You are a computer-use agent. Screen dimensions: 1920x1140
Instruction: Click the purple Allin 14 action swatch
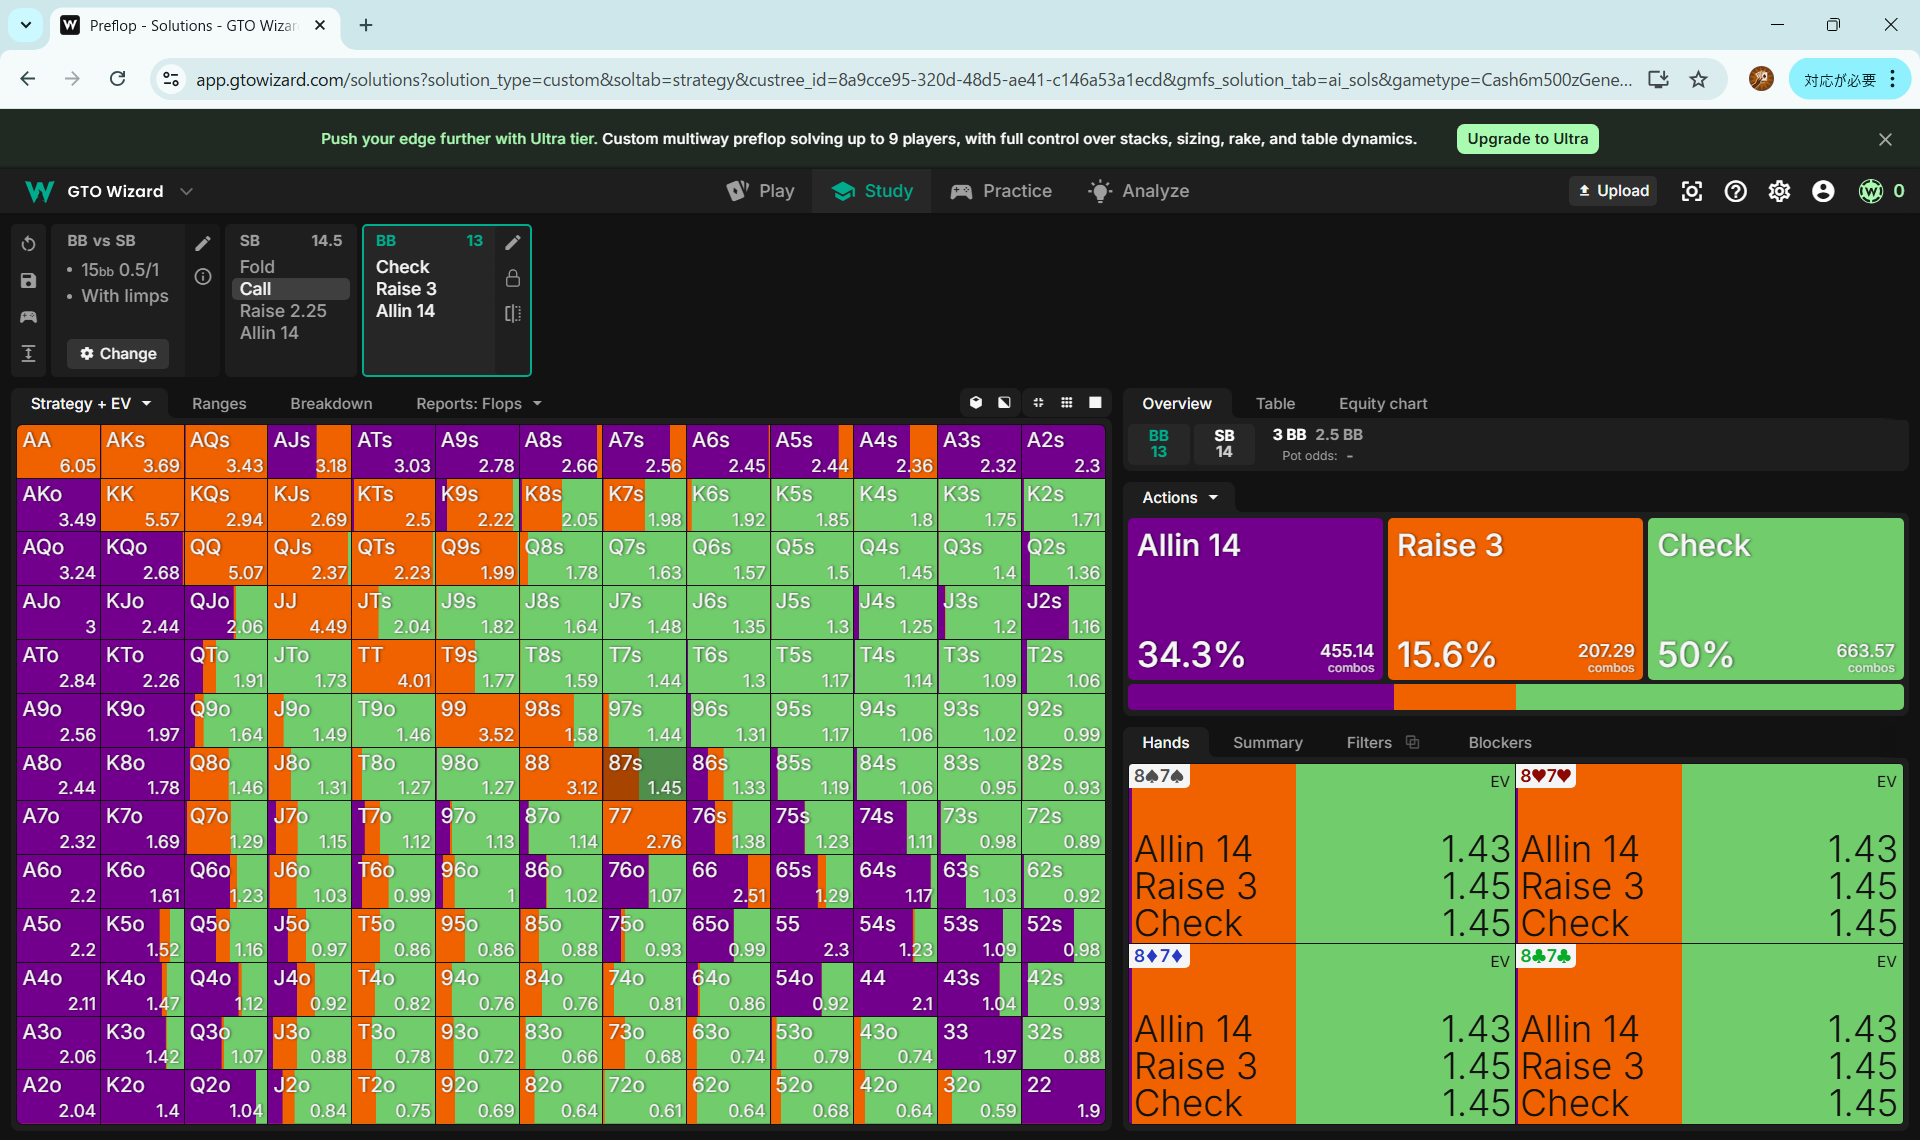click(1254, 598)
